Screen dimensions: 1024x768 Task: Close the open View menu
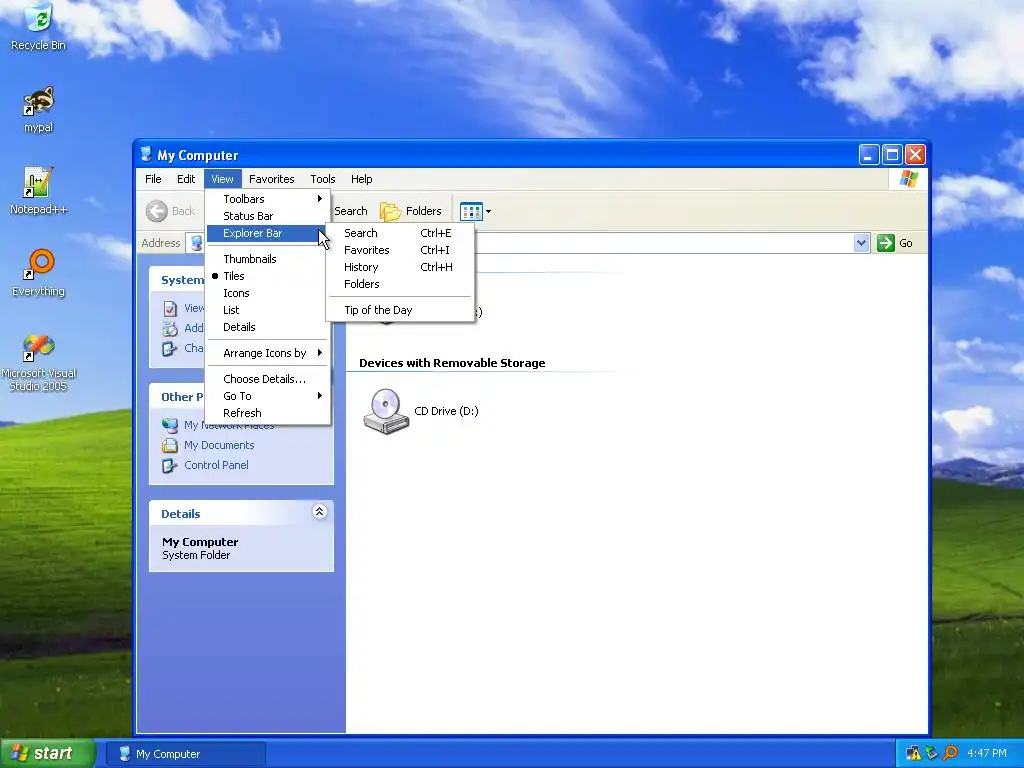(x=222, y=179)
